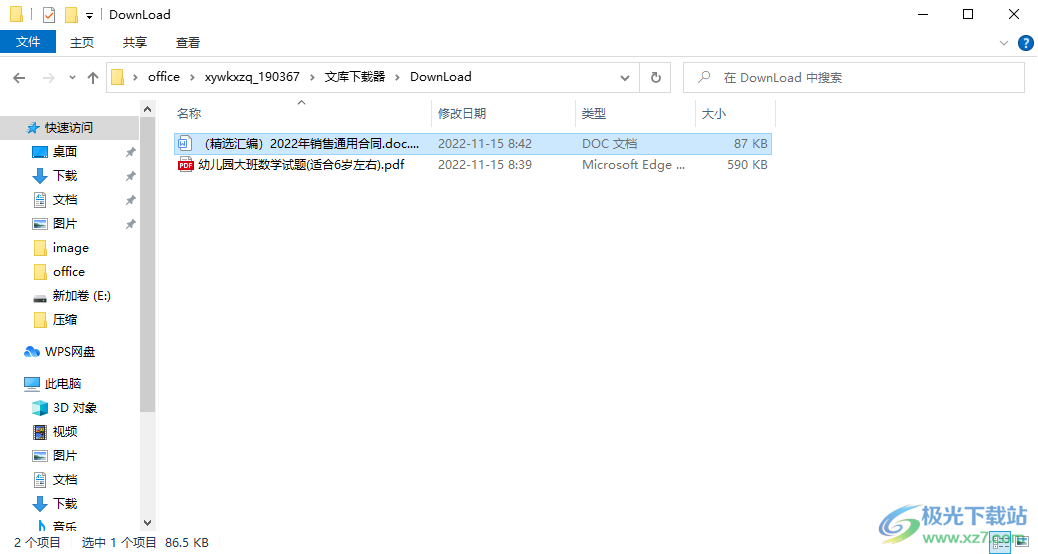
Task: Expand the address bar history dropdown
Action: click(624, 78)
